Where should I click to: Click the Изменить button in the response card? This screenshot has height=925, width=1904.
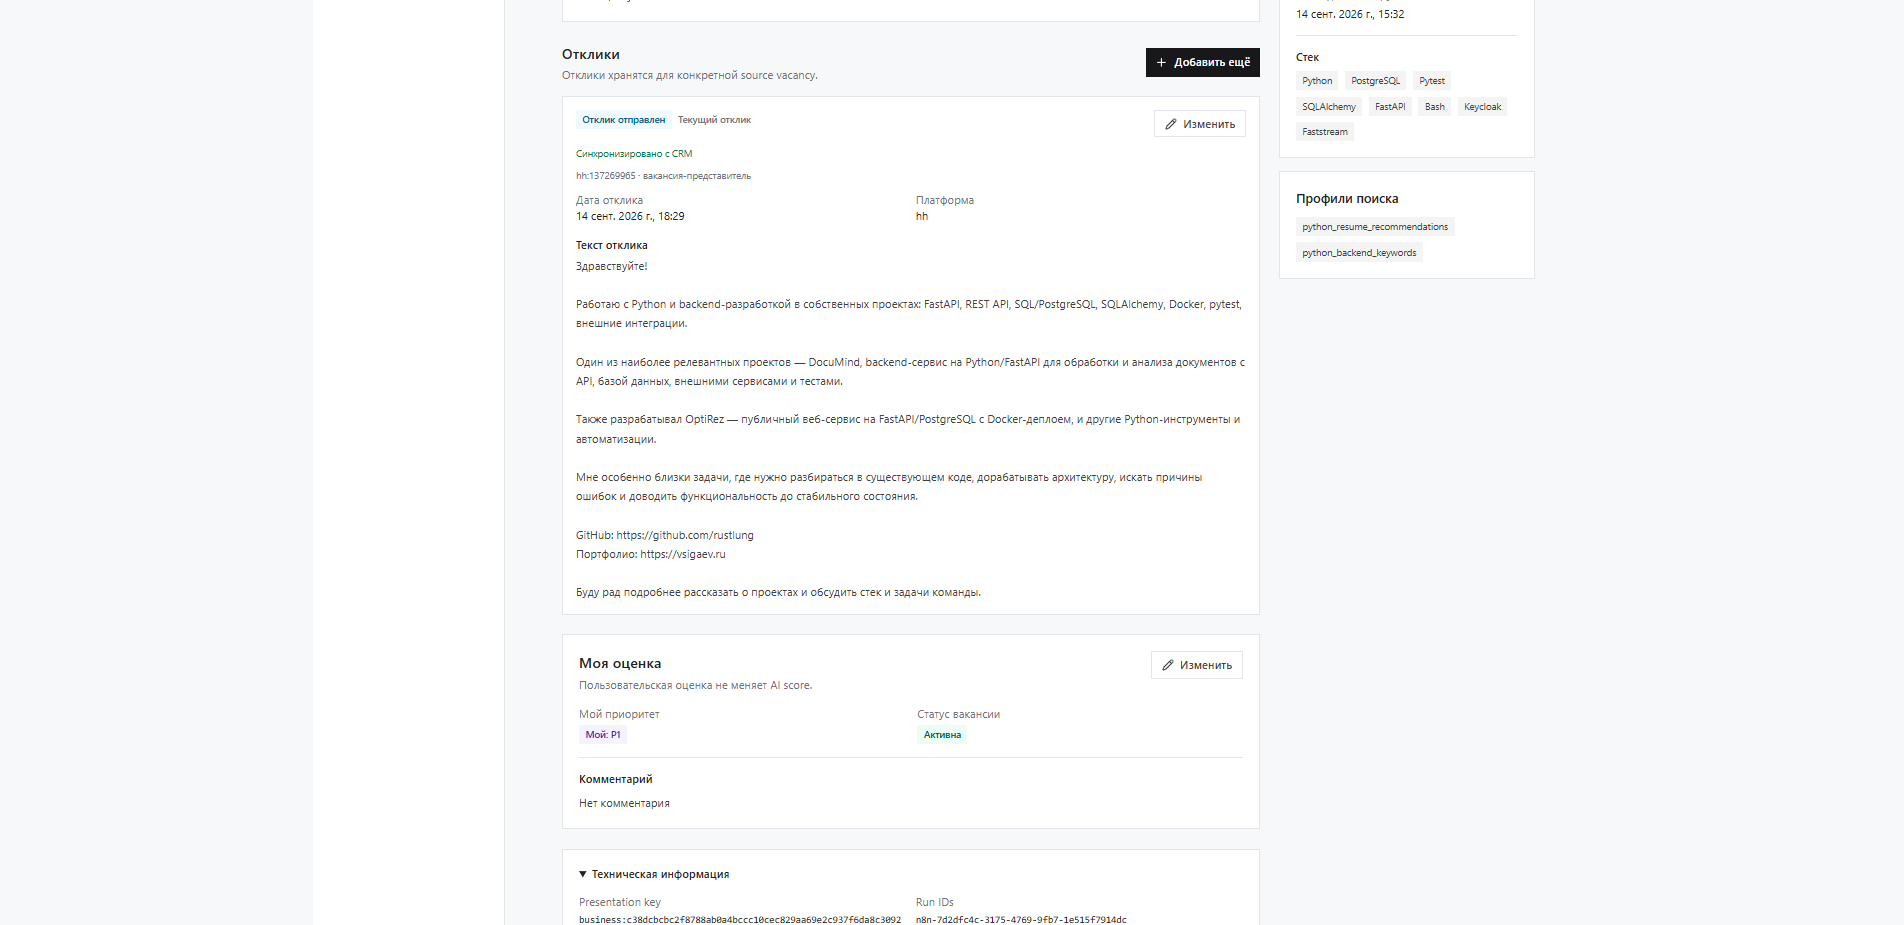click(1200, 124)
